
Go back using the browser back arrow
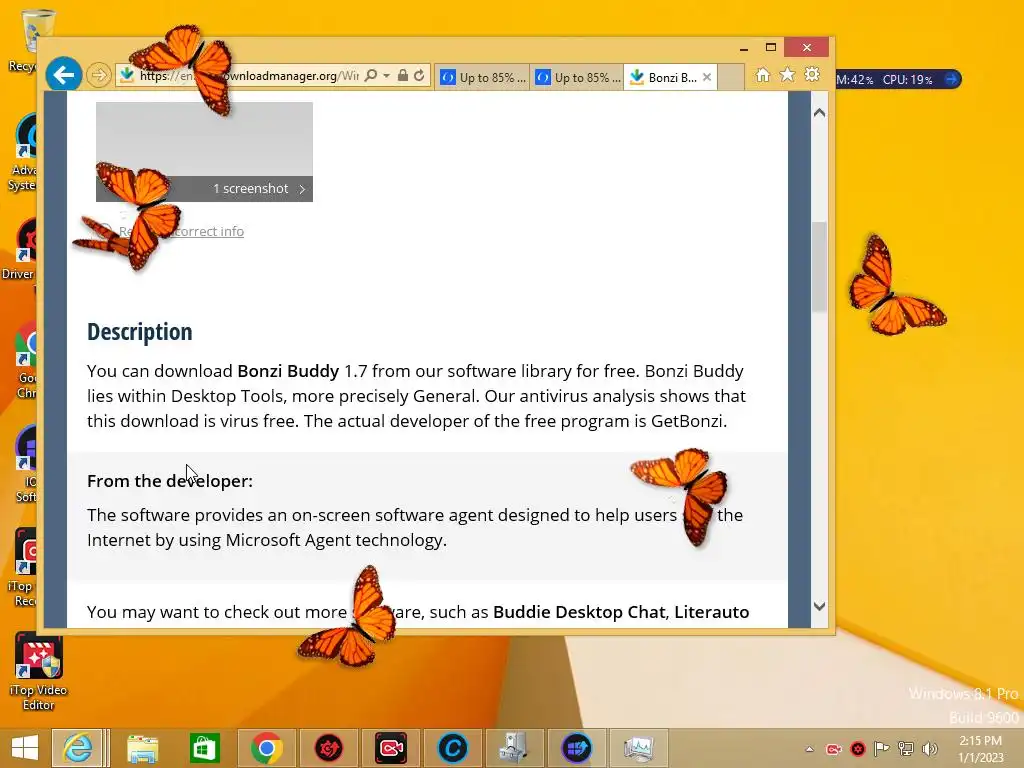tap(64, 75)
